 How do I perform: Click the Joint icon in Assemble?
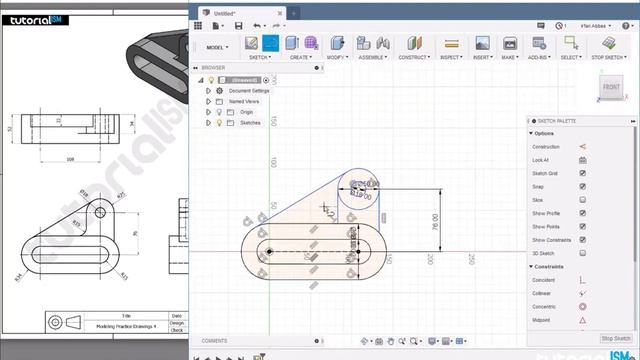coord(382,43)
